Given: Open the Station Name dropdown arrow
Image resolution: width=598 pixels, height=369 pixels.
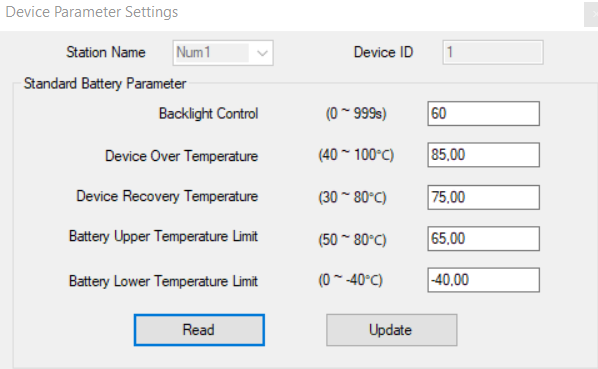Looking at the screenshot, I should coord(262,53).
